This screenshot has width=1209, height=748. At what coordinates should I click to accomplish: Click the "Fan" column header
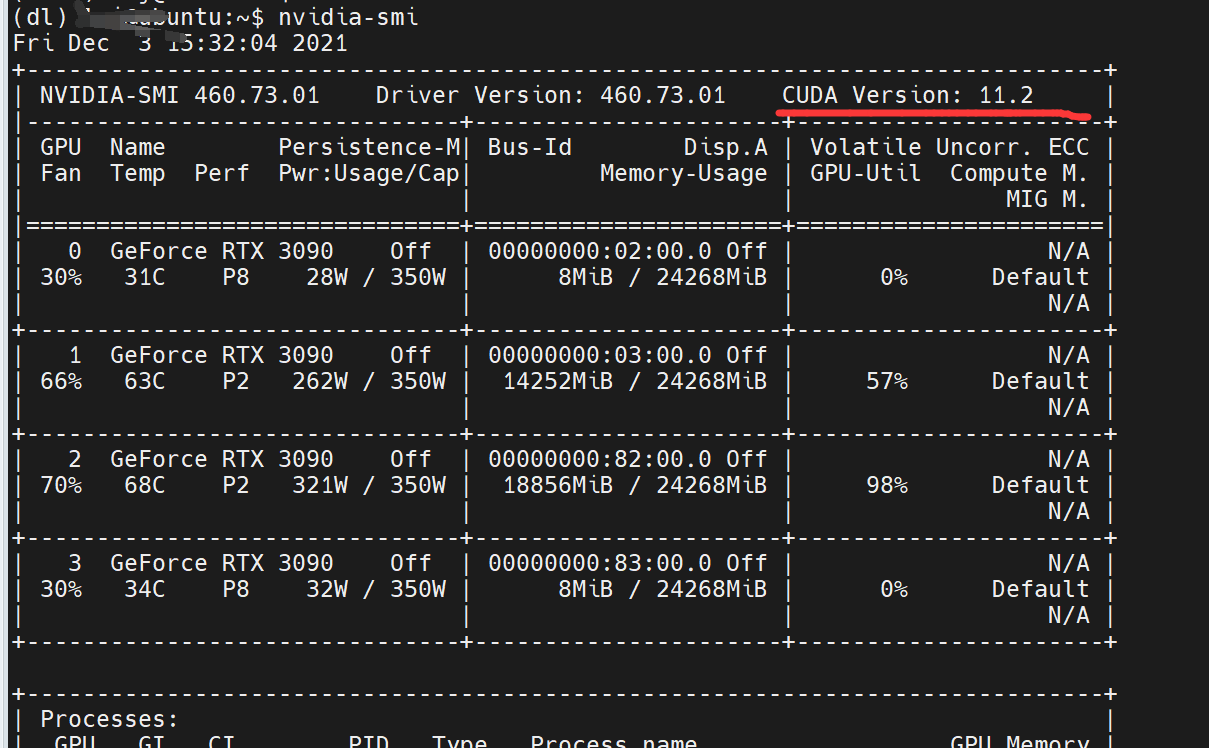click(x=61, y=174)
